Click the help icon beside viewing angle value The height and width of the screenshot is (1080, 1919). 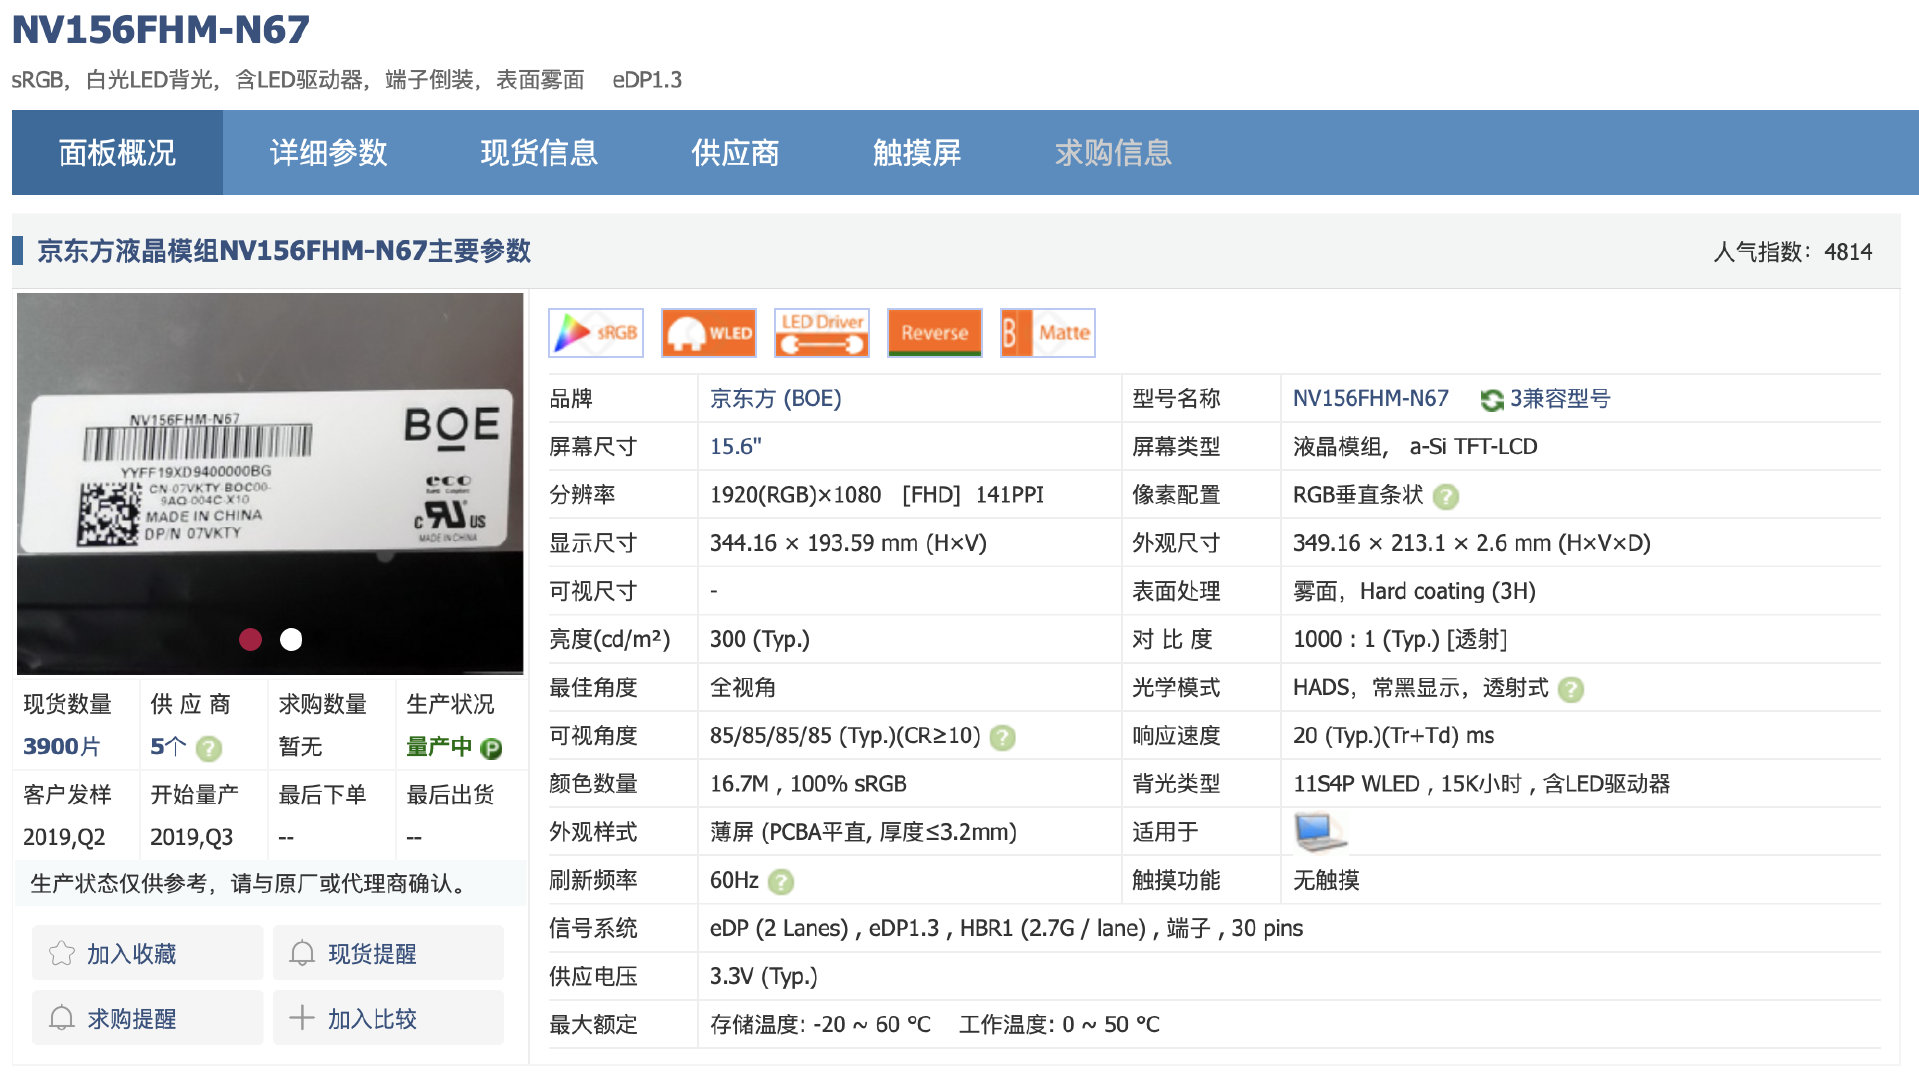(x=1002, y=737)
